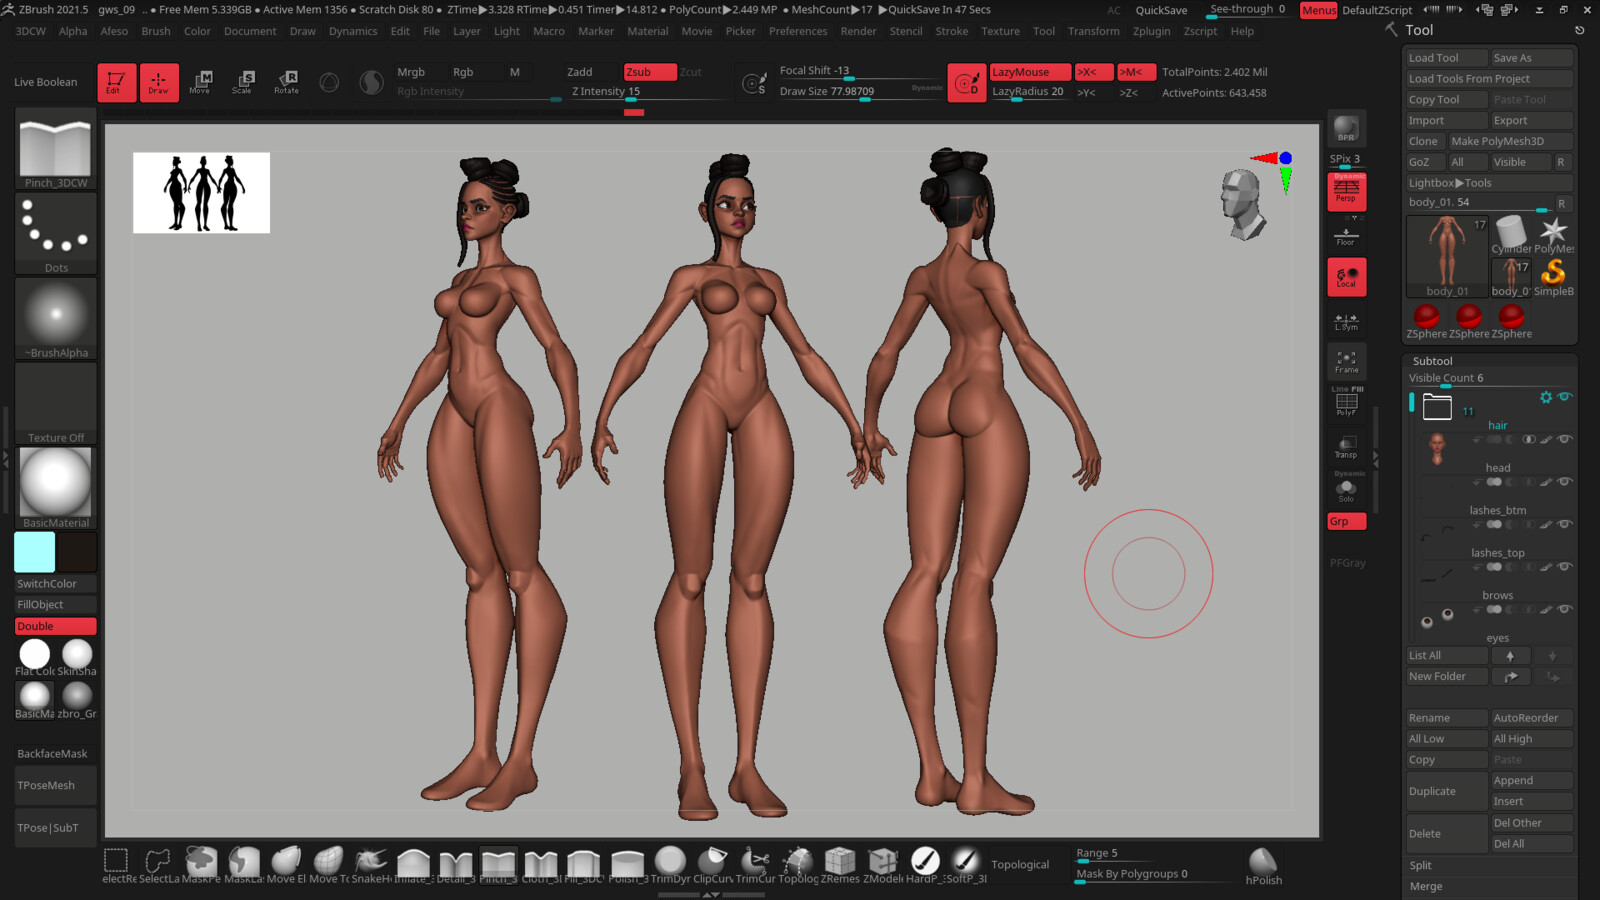Select the TrimDynamic brush
The image size is (1600, 900).
670,865
